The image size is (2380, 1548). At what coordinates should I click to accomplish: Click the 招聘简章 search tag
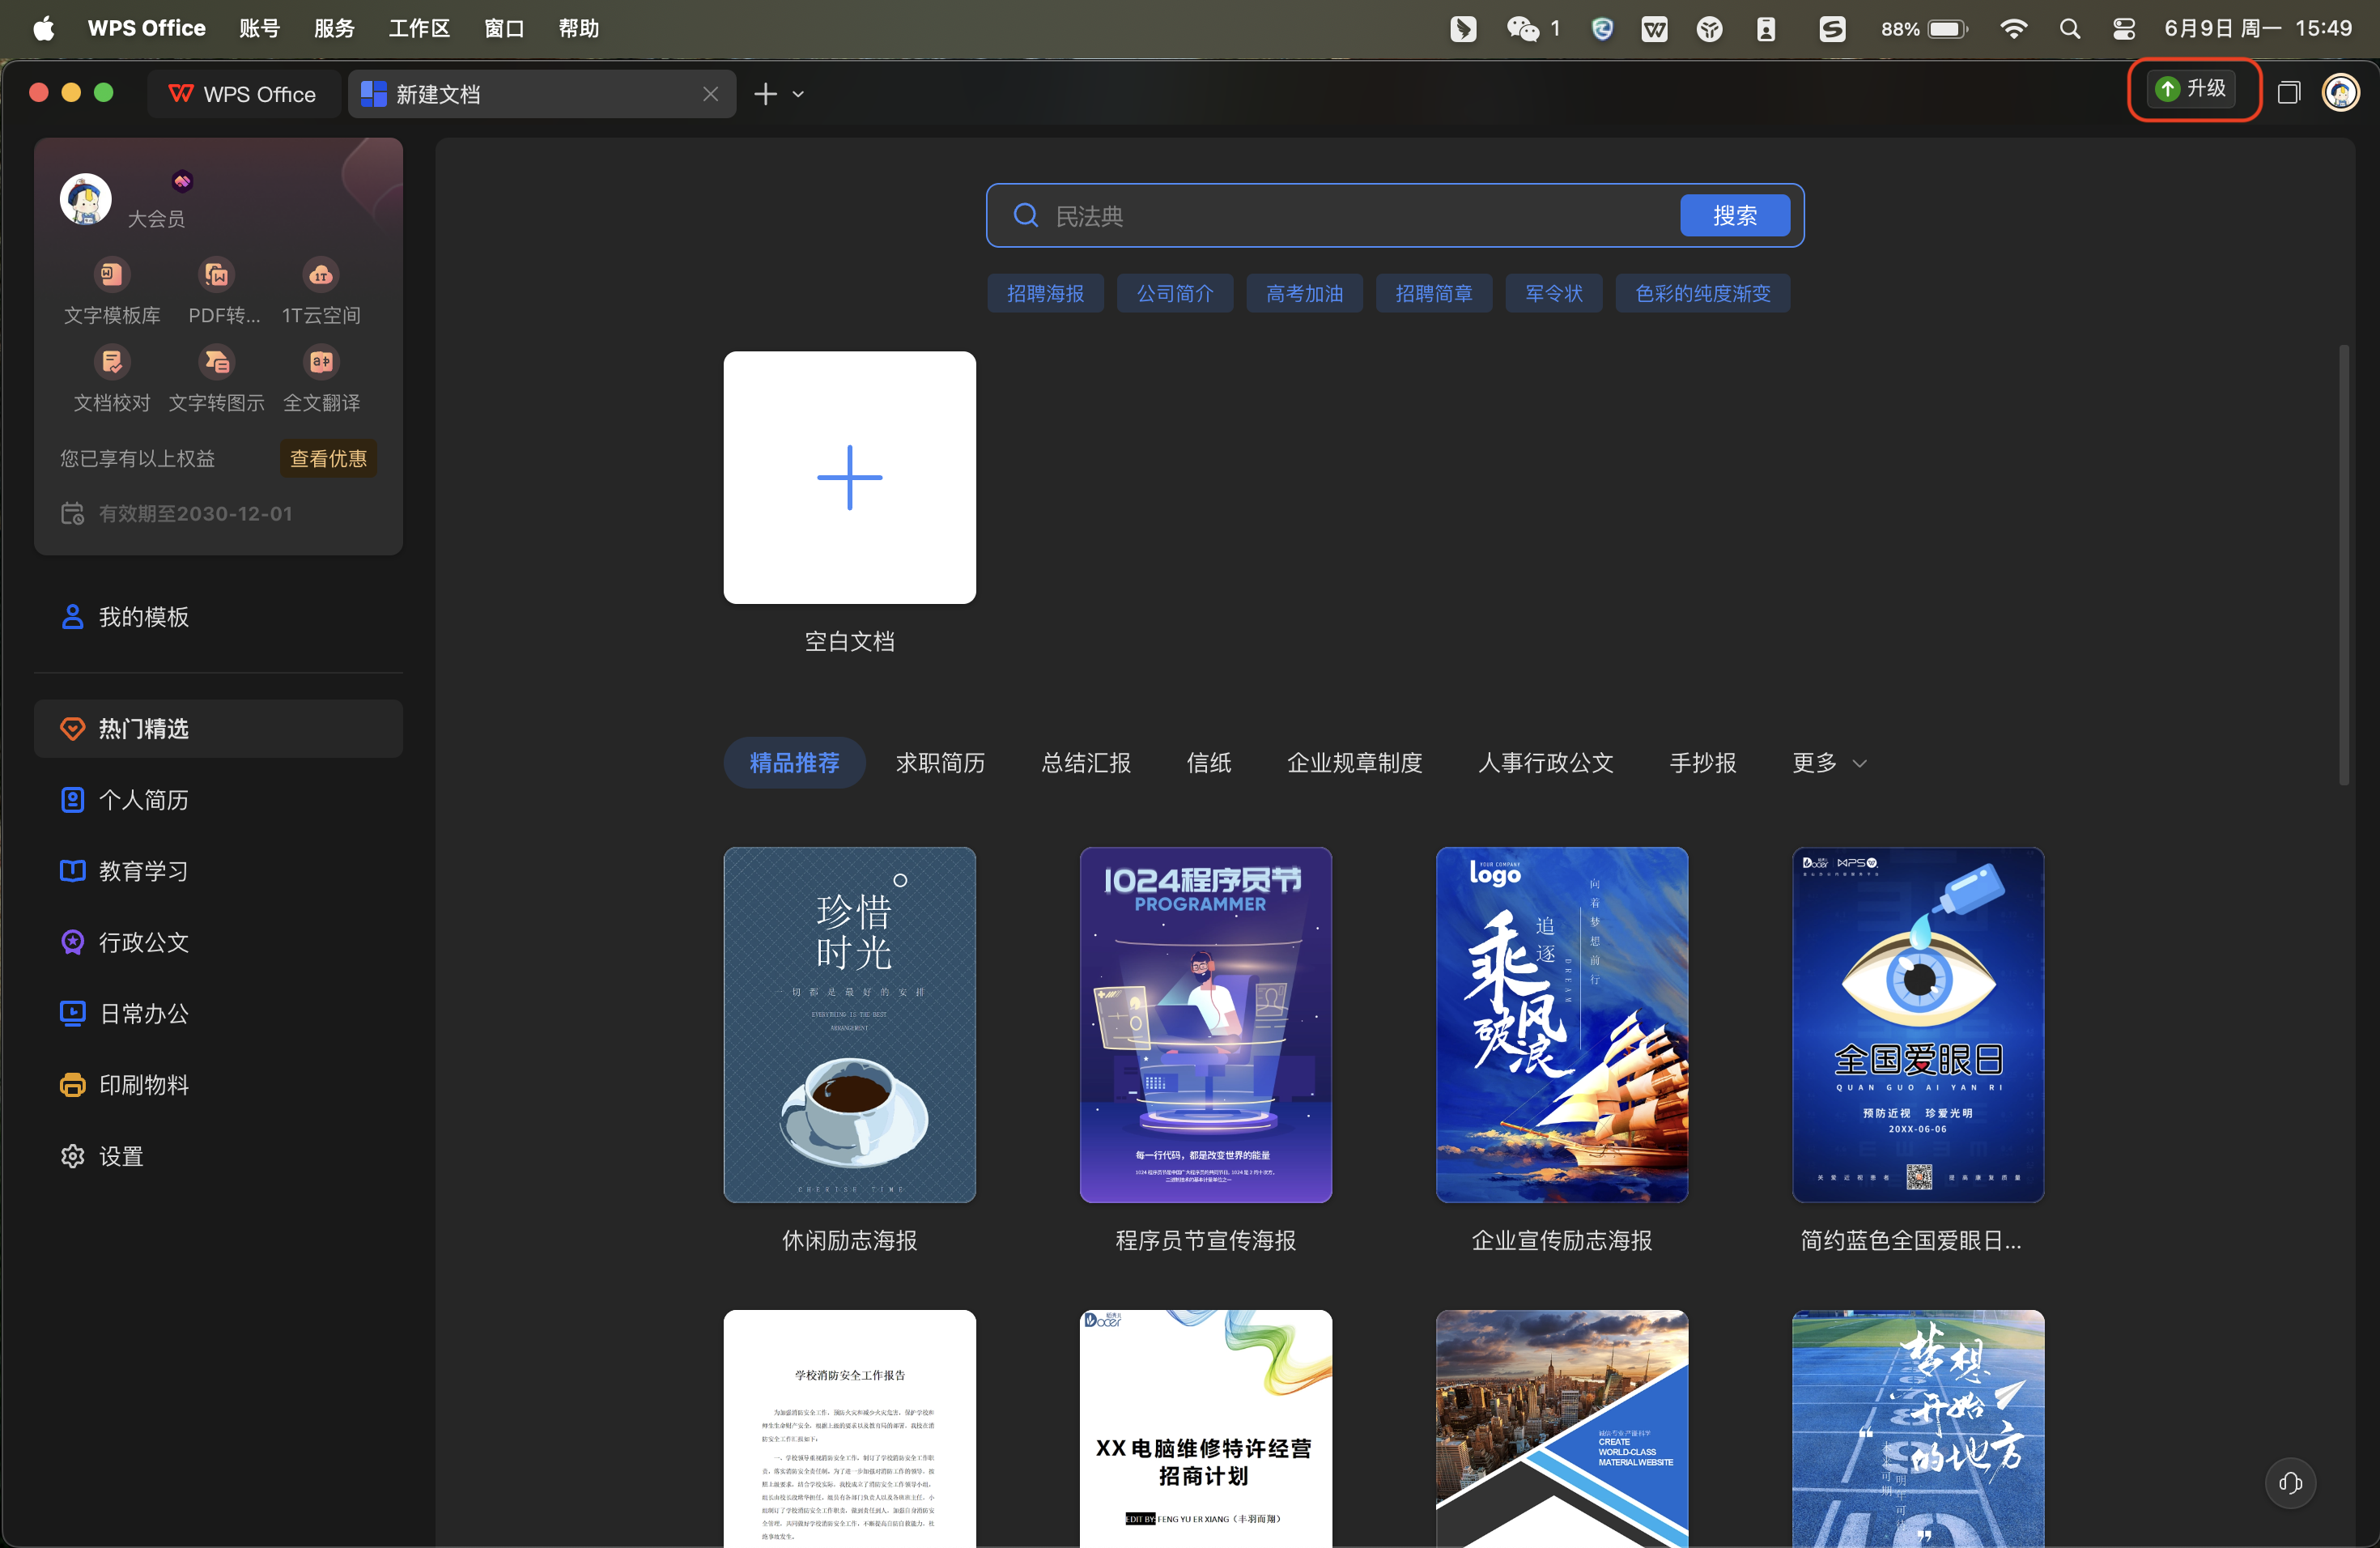[1434, 293]
